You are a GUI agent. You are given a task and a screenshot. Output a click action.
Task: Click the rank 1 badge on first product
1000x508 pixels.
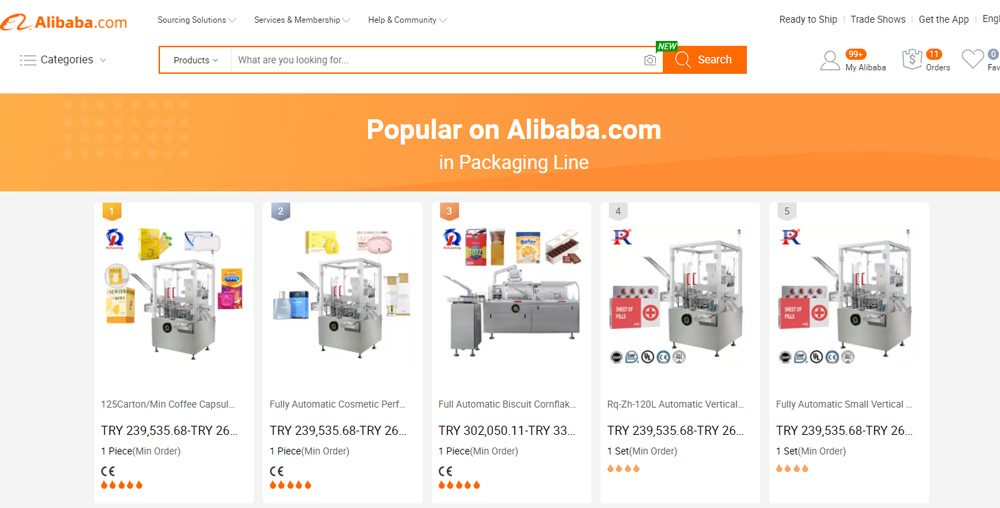pyautogui.click(x=112, y=211)
